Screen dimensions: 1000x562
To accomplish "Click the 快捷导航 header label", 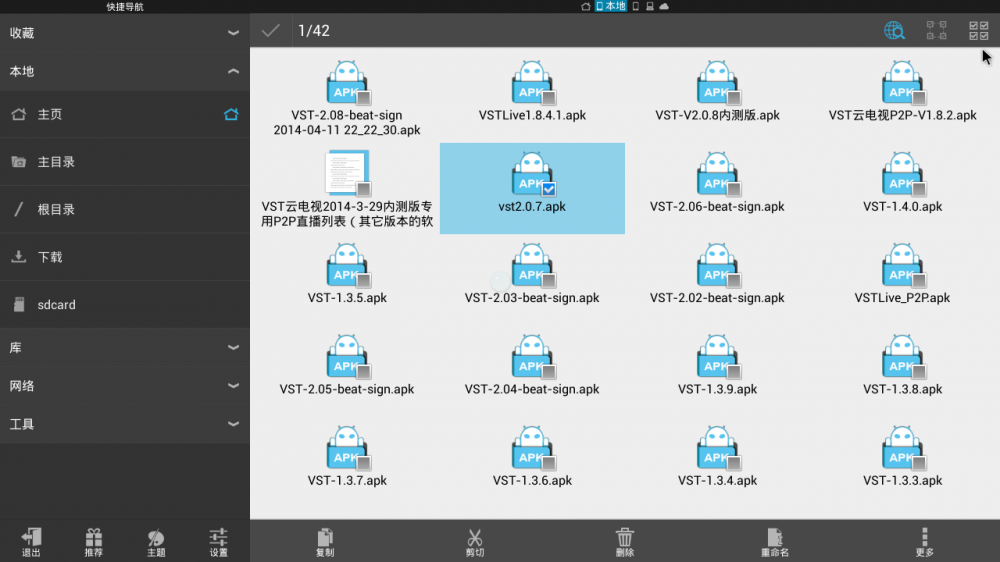I will 125,6.
